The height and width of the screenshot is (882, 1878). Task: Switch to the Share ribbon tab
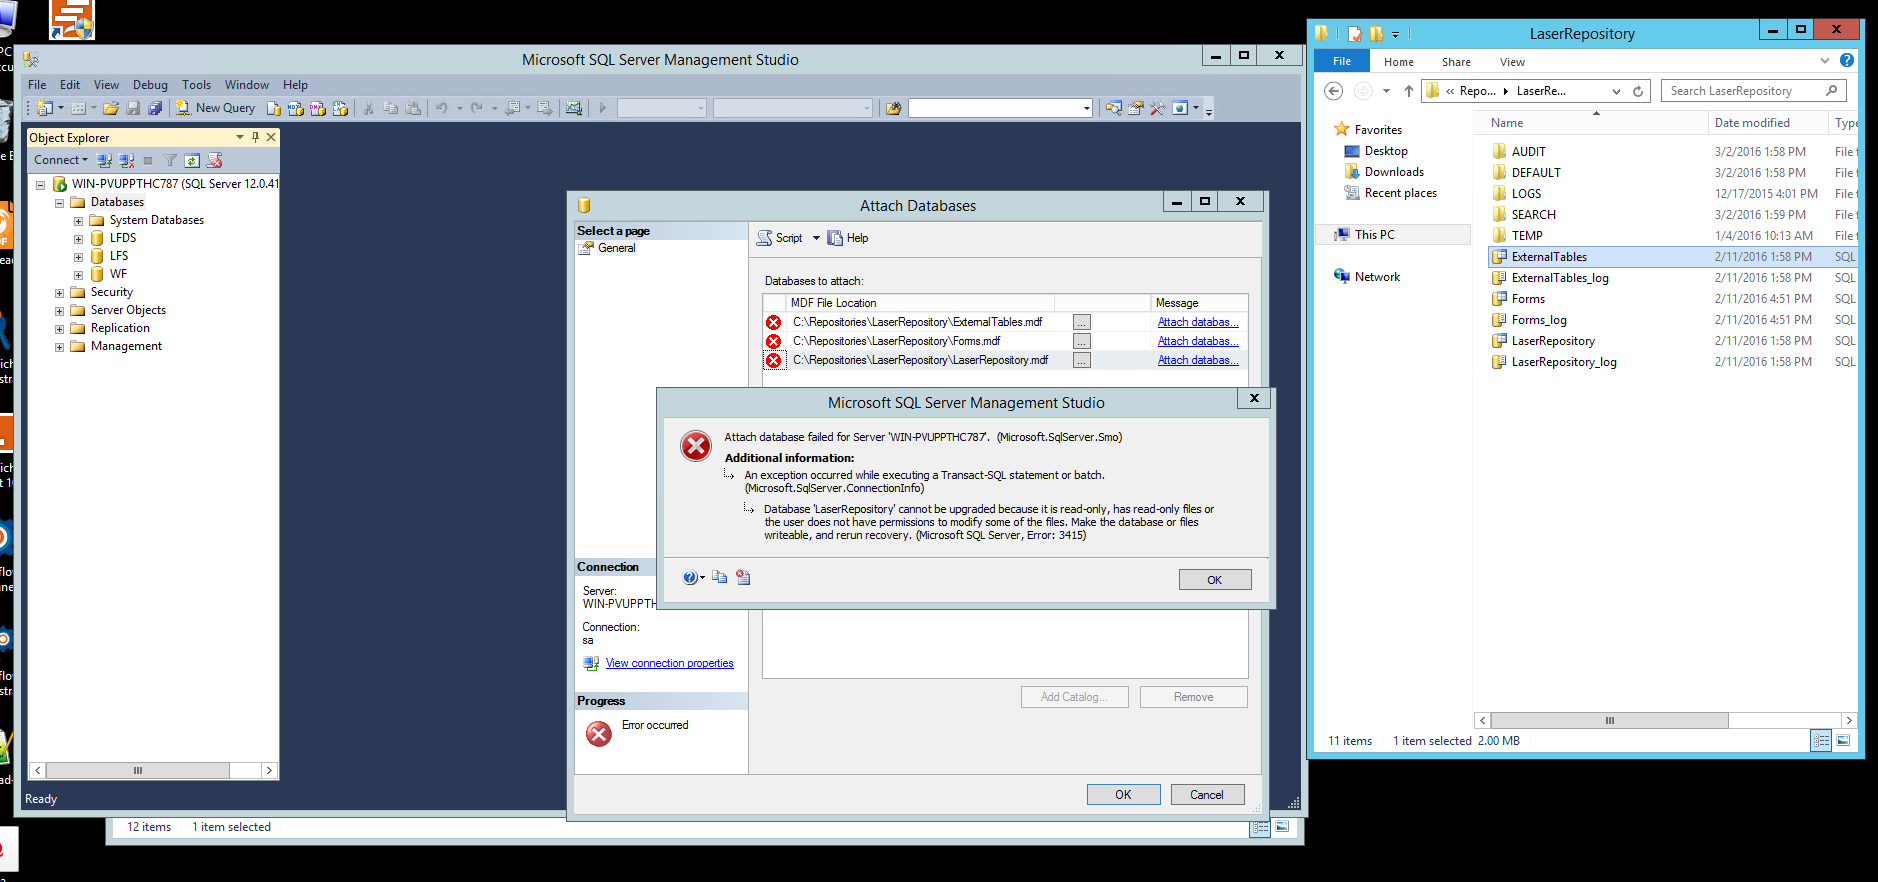click(x=1456, y=62)
